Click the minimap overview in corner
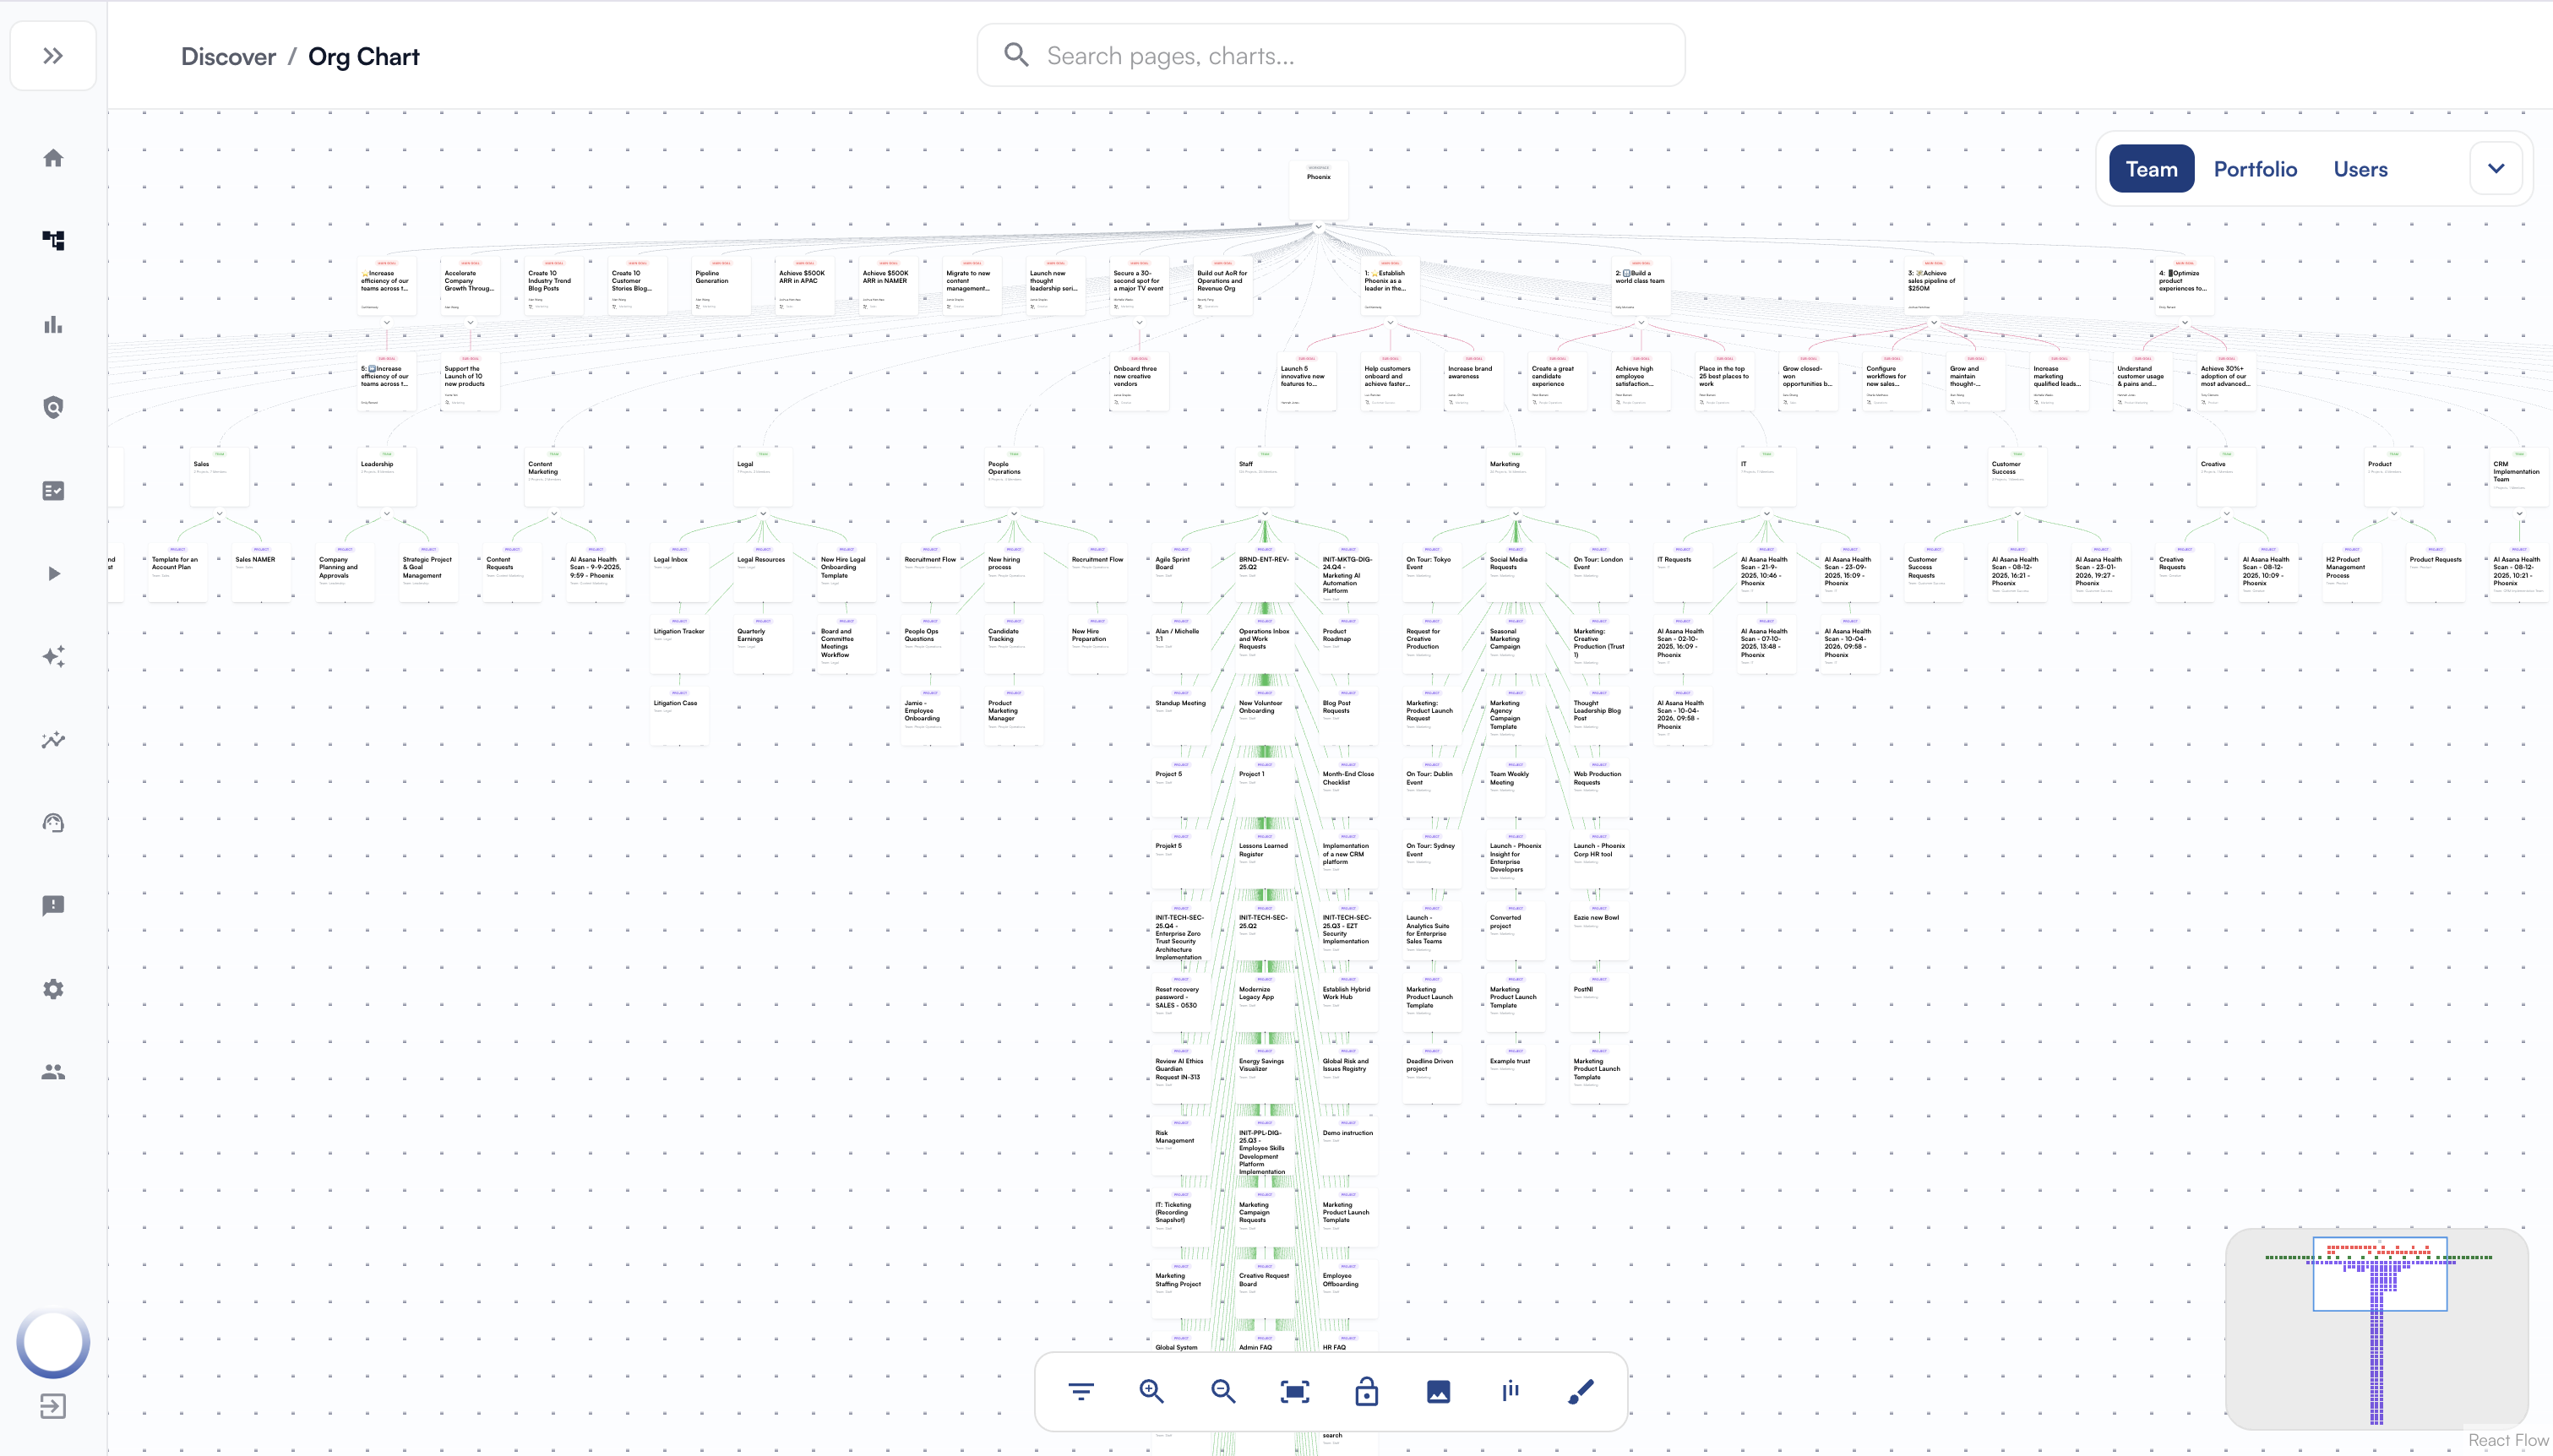 pos(2377,1329)
